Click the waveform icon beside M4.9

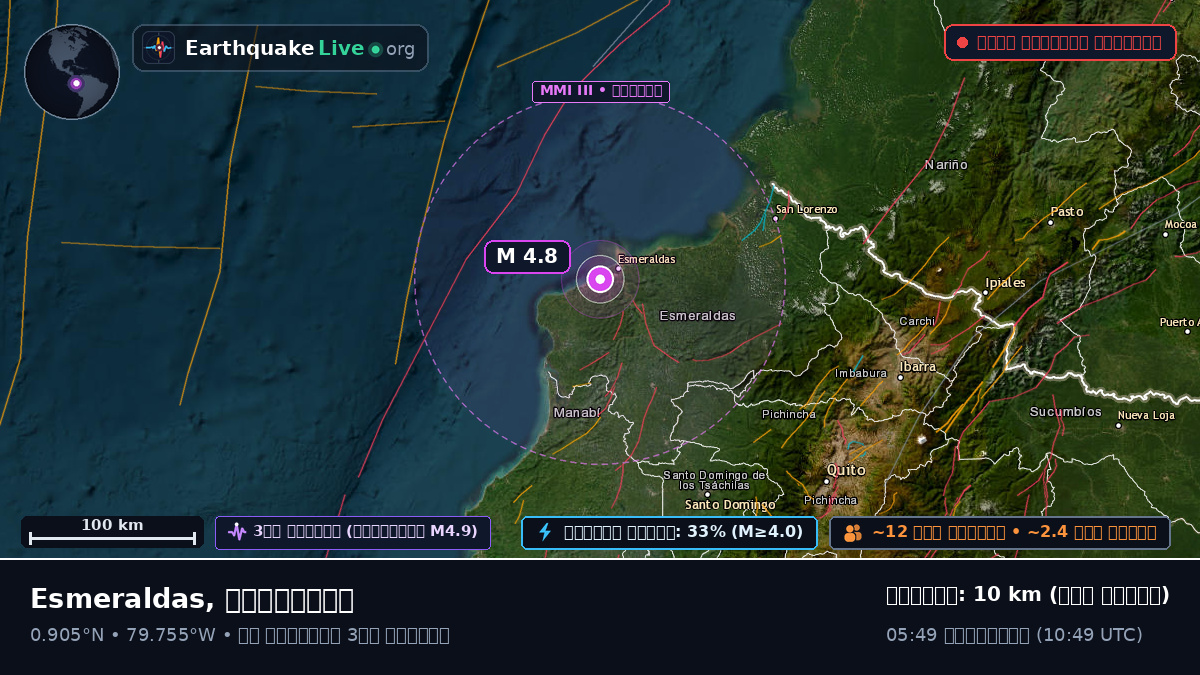(x=237, y=532)
